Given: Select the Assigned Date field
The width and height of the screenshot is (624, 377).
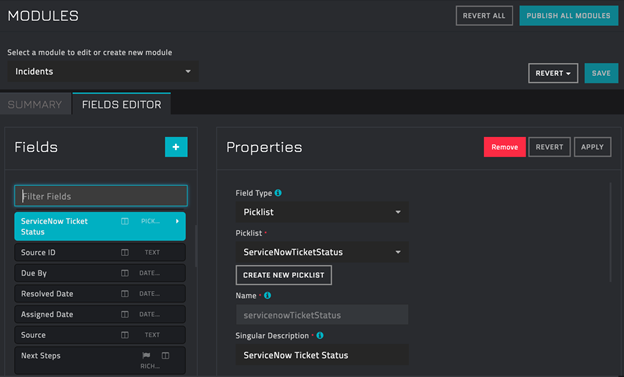Looking at the screenshot, I should pos(100,314).
